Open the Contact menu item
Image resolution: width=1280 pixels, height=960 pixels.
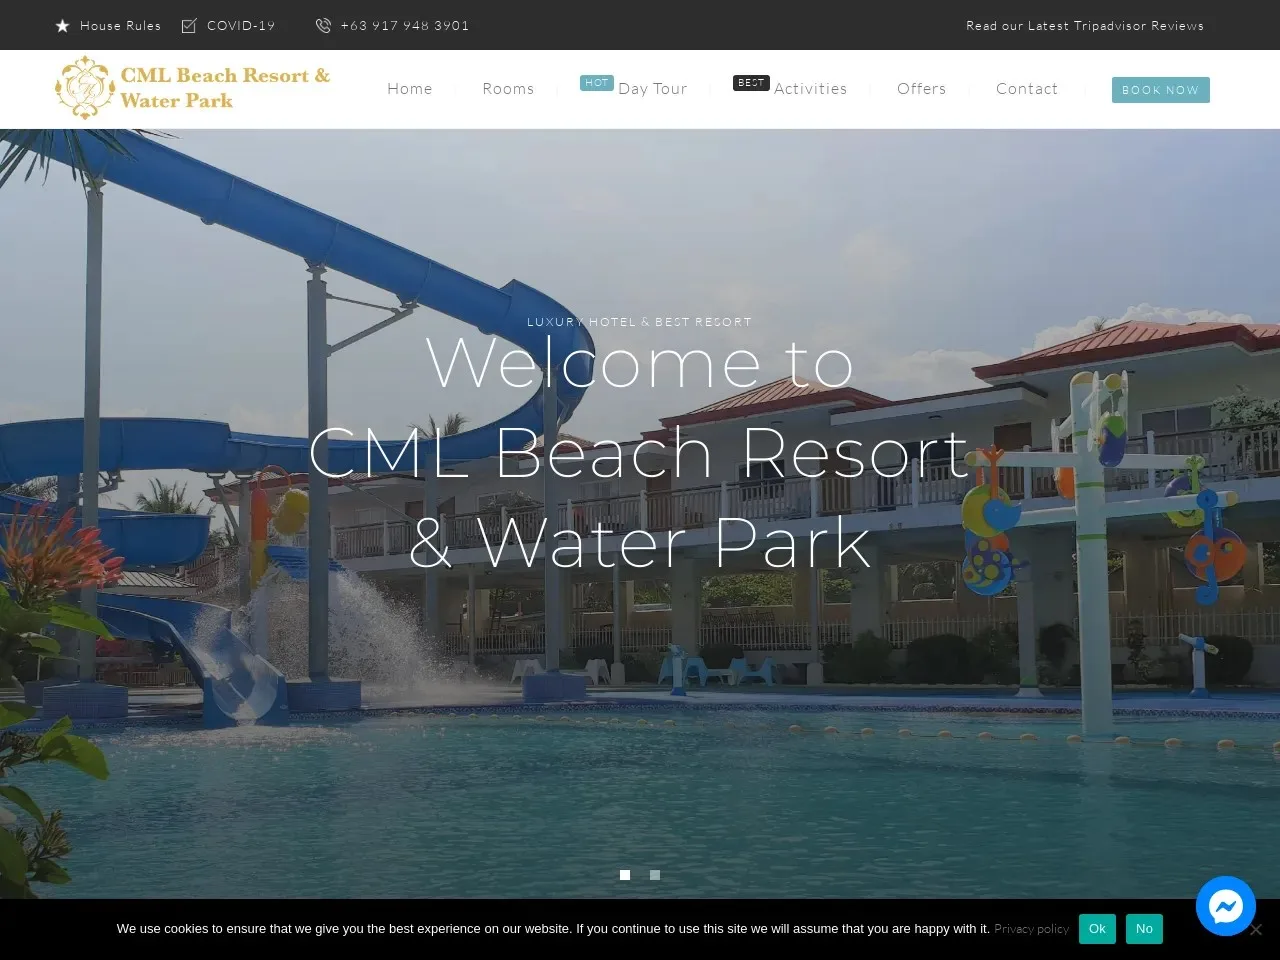point(1027,89)
